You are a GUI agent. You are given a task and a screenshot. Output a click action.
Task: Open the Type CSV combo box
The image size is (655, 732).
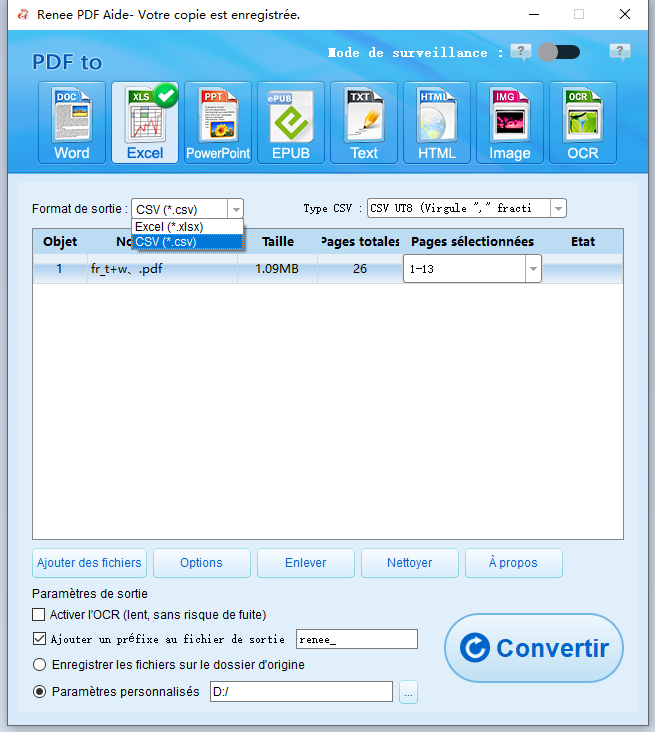[x=467, y=208]
